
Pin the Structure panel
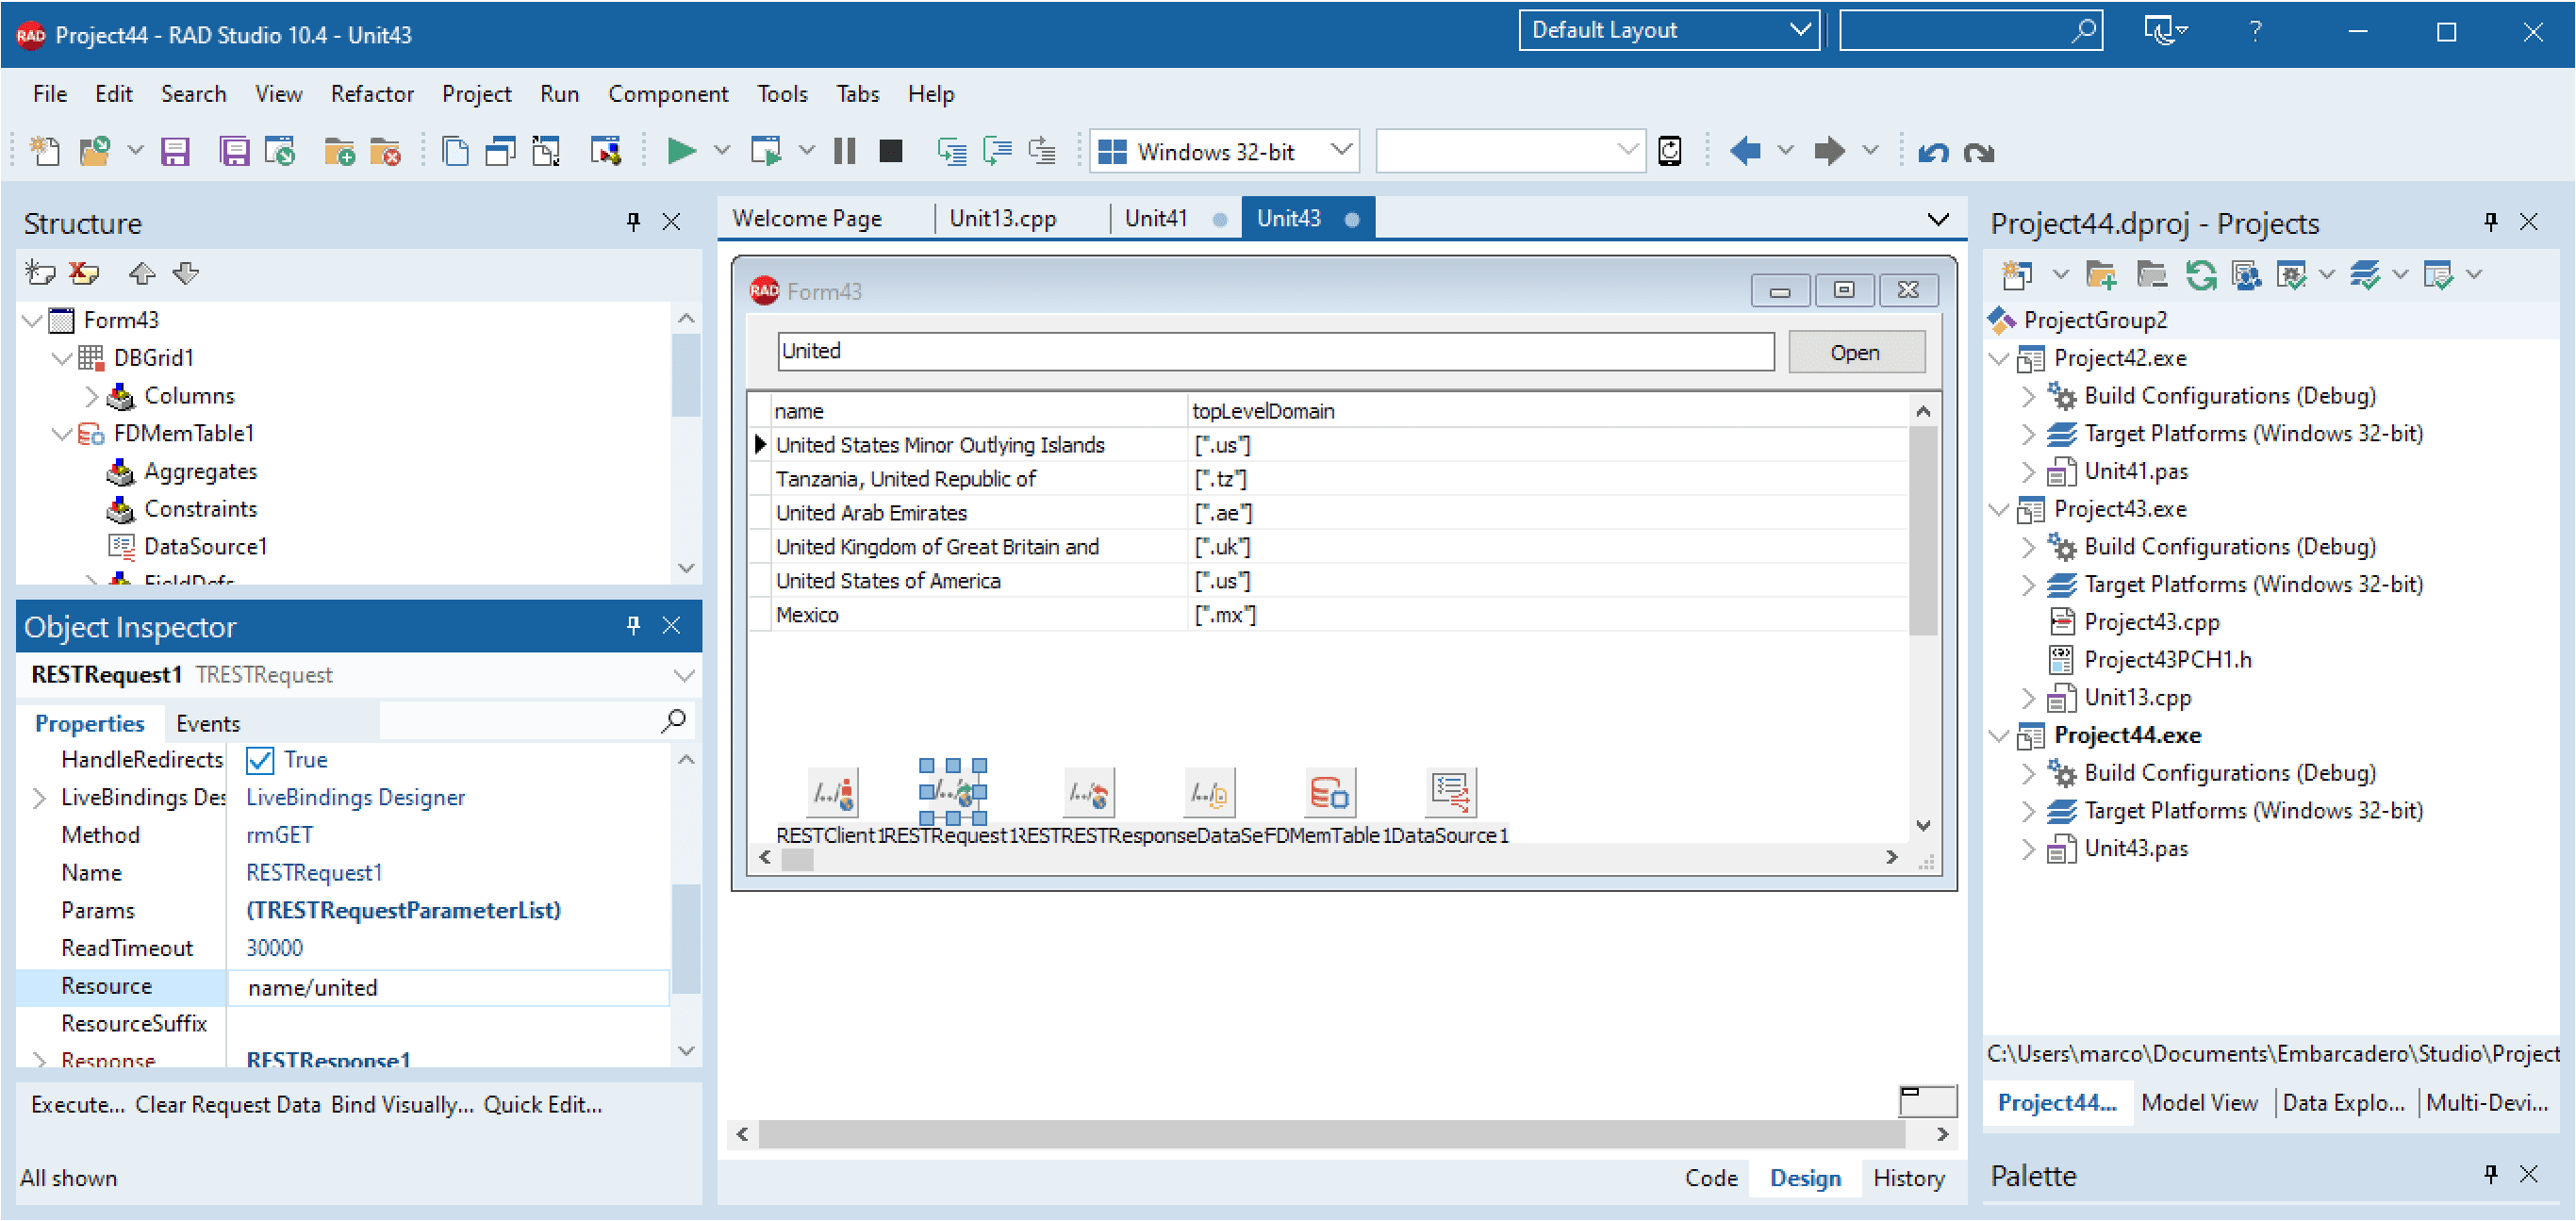point(633,222)
